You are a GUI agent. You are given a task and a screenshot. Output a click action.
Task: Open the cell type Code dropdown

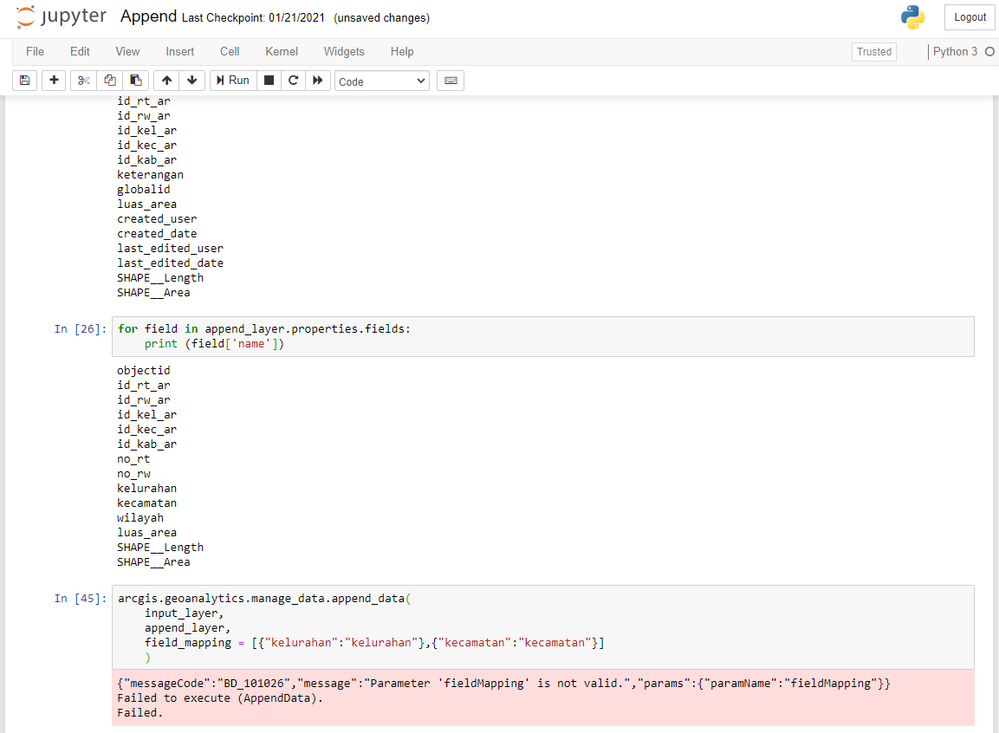[x=382, y=81]
